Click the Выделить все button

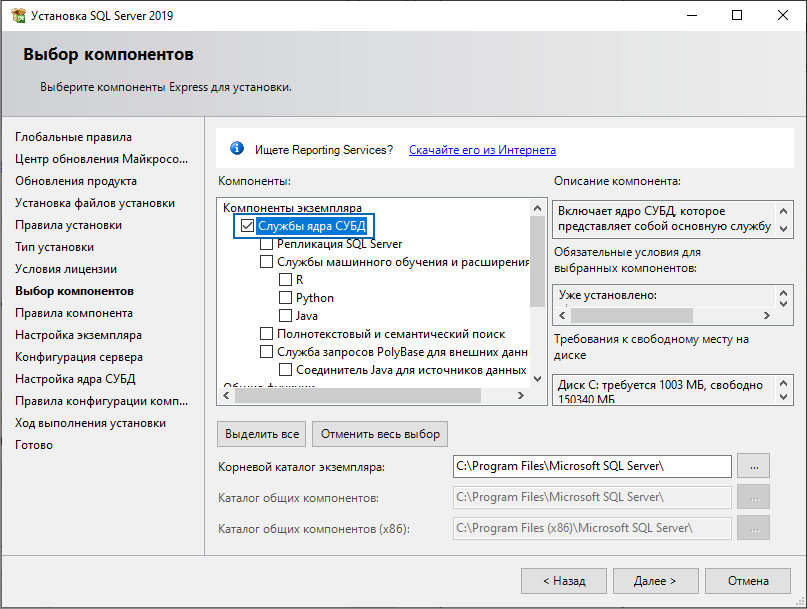261,434
